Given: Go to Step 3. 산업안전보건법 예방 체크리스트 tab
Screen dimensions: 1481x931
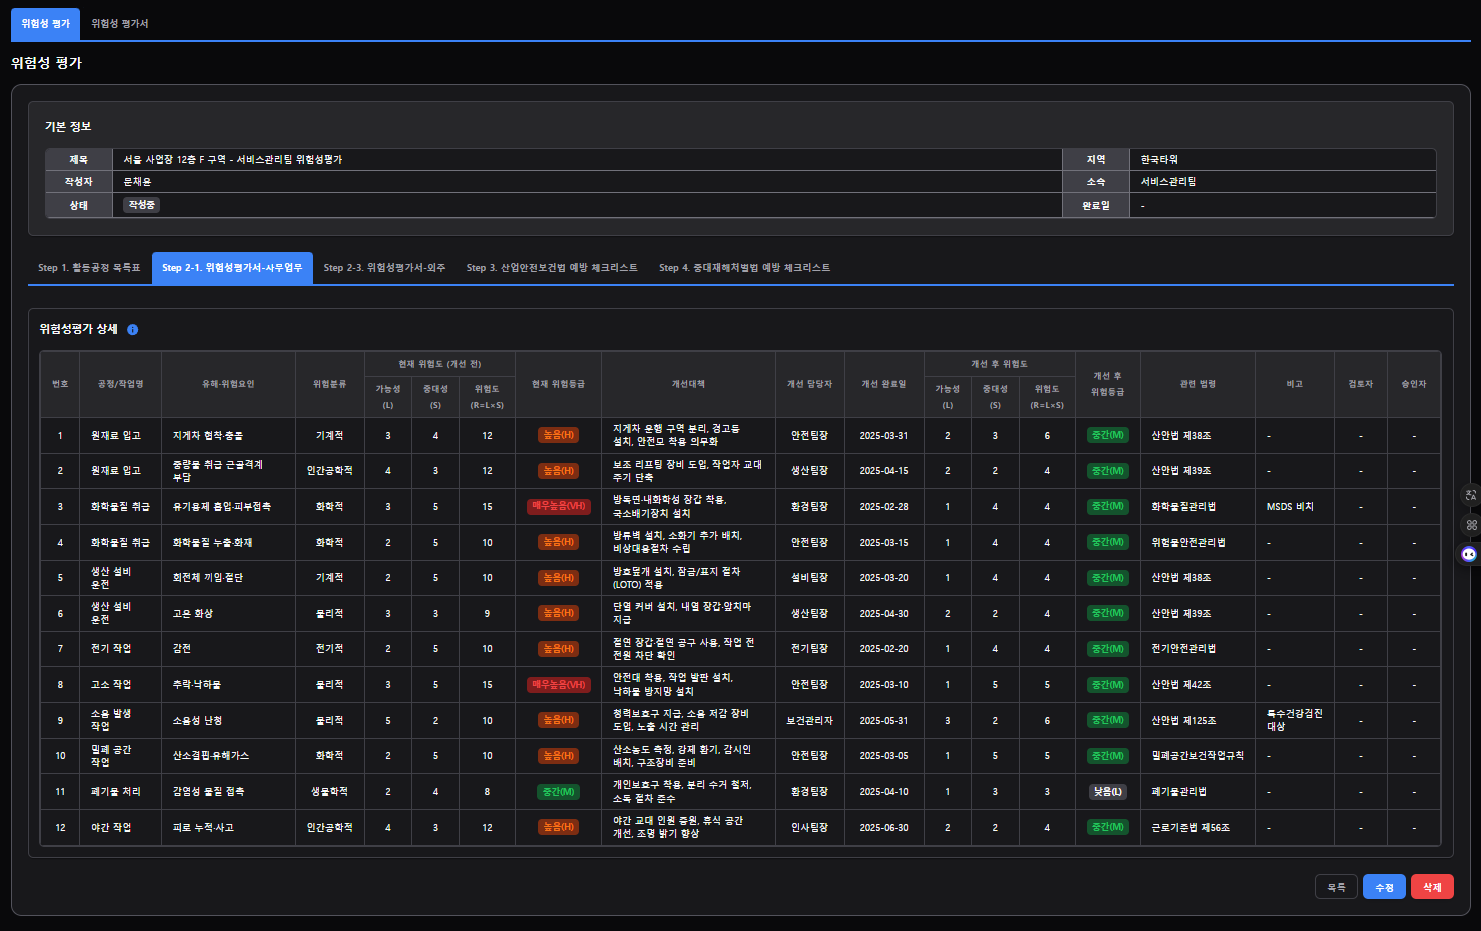Looking at the screenshot, I should click(552, 268).
